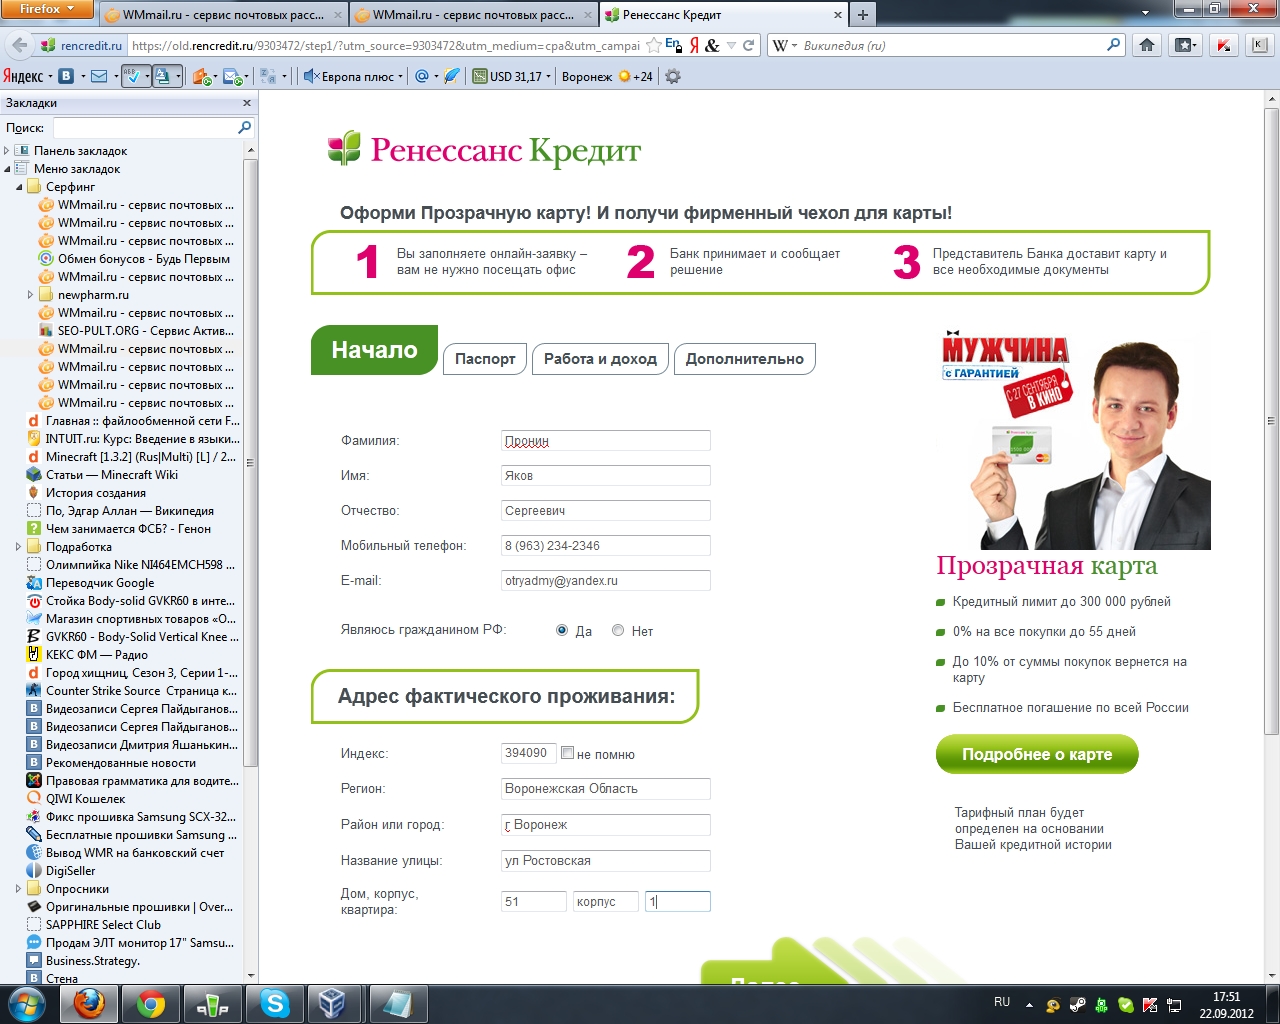This screenshot has height=1024, width=1280.
Task: Open the 'Паспорт' form tab
Action: (485, 359)
